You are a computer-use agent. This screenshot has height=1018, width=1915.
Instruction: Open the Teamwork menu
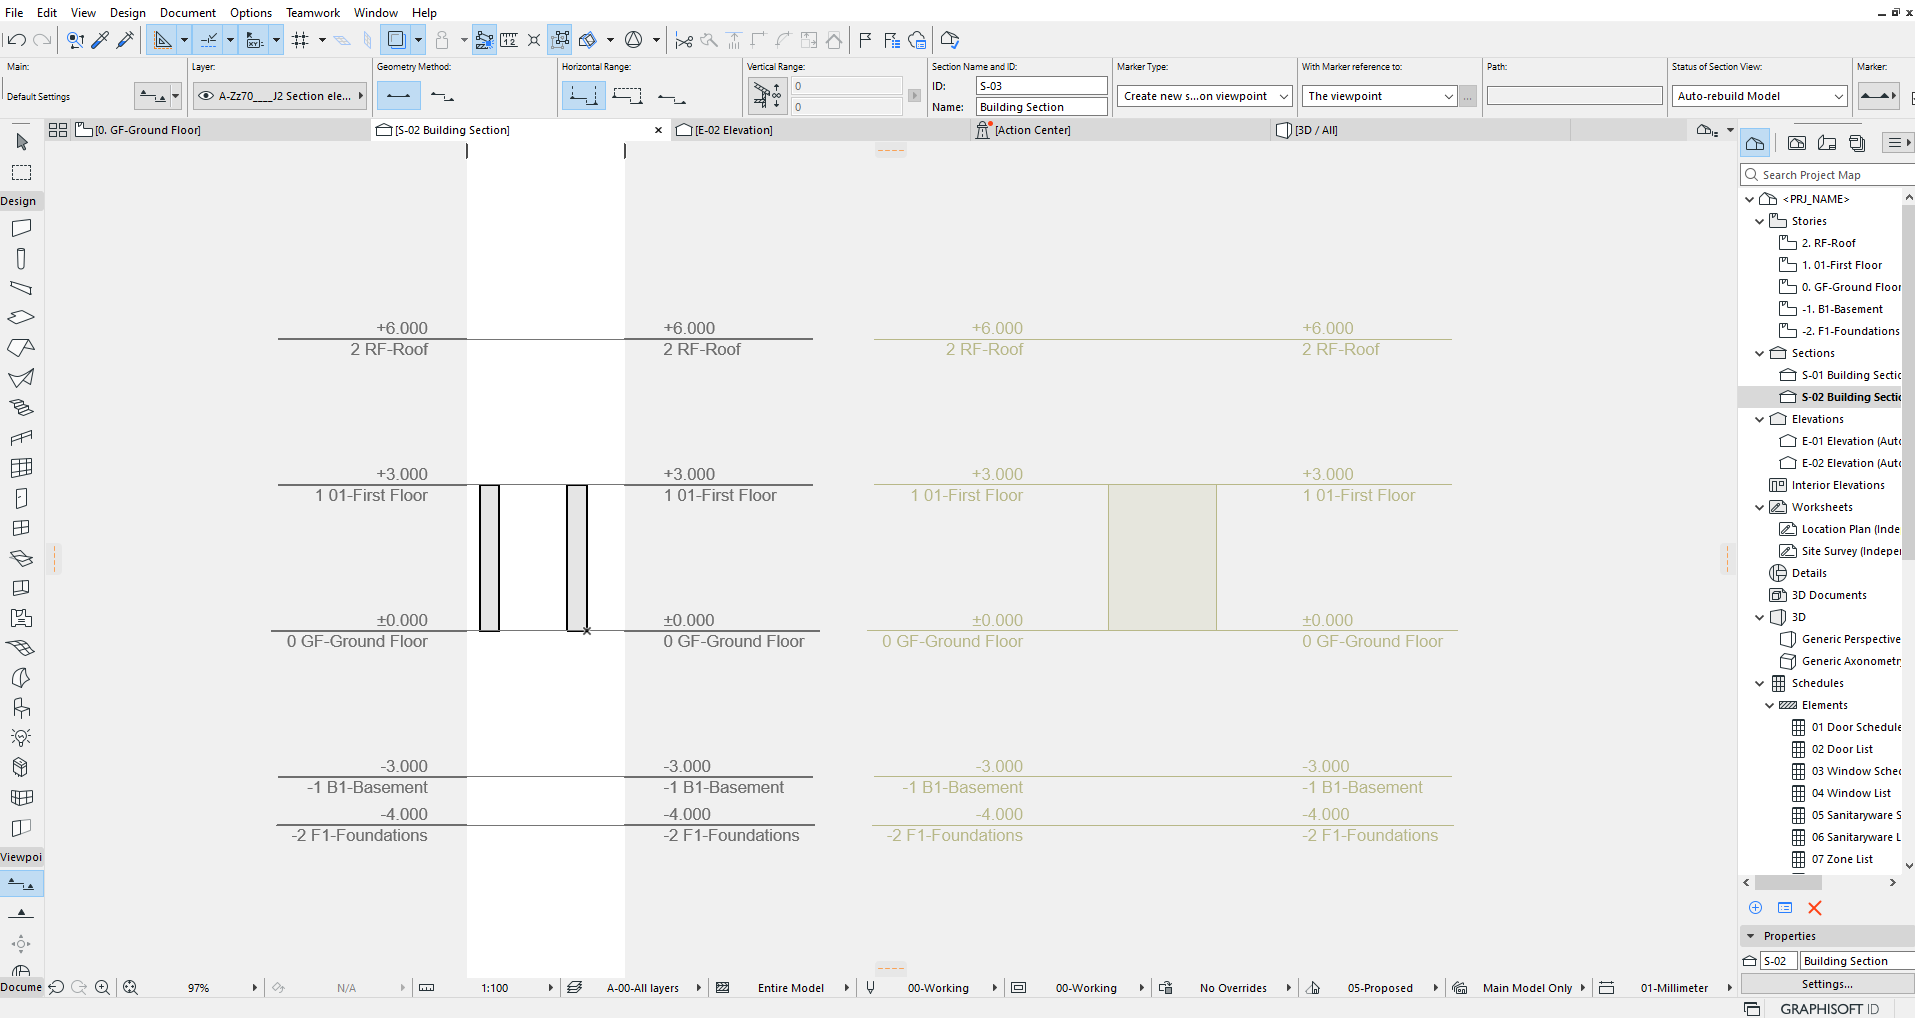[312, 12]
